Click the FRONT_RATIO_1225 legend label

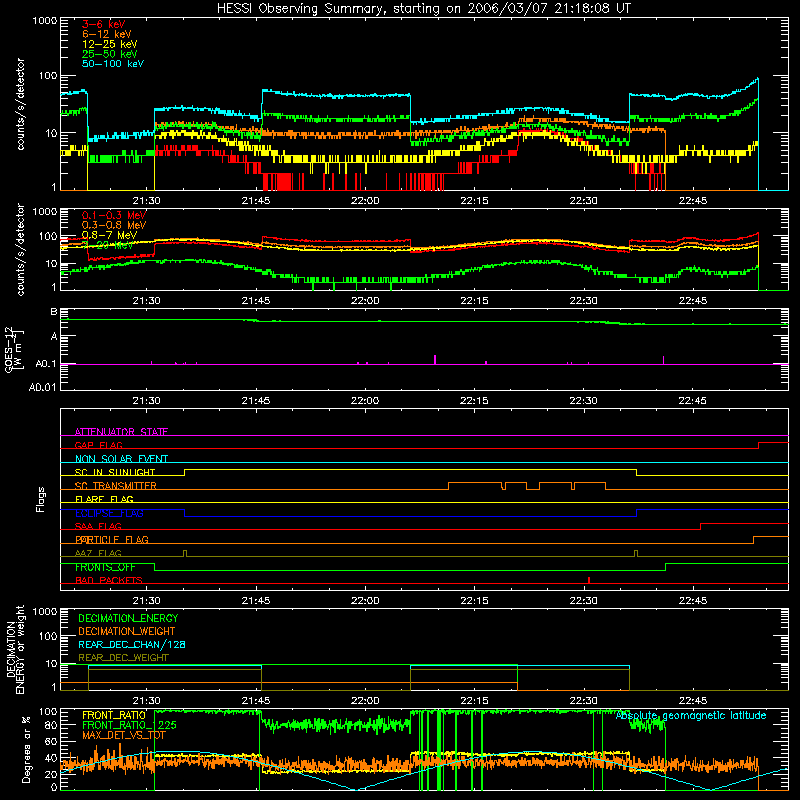tap(129, 725)
